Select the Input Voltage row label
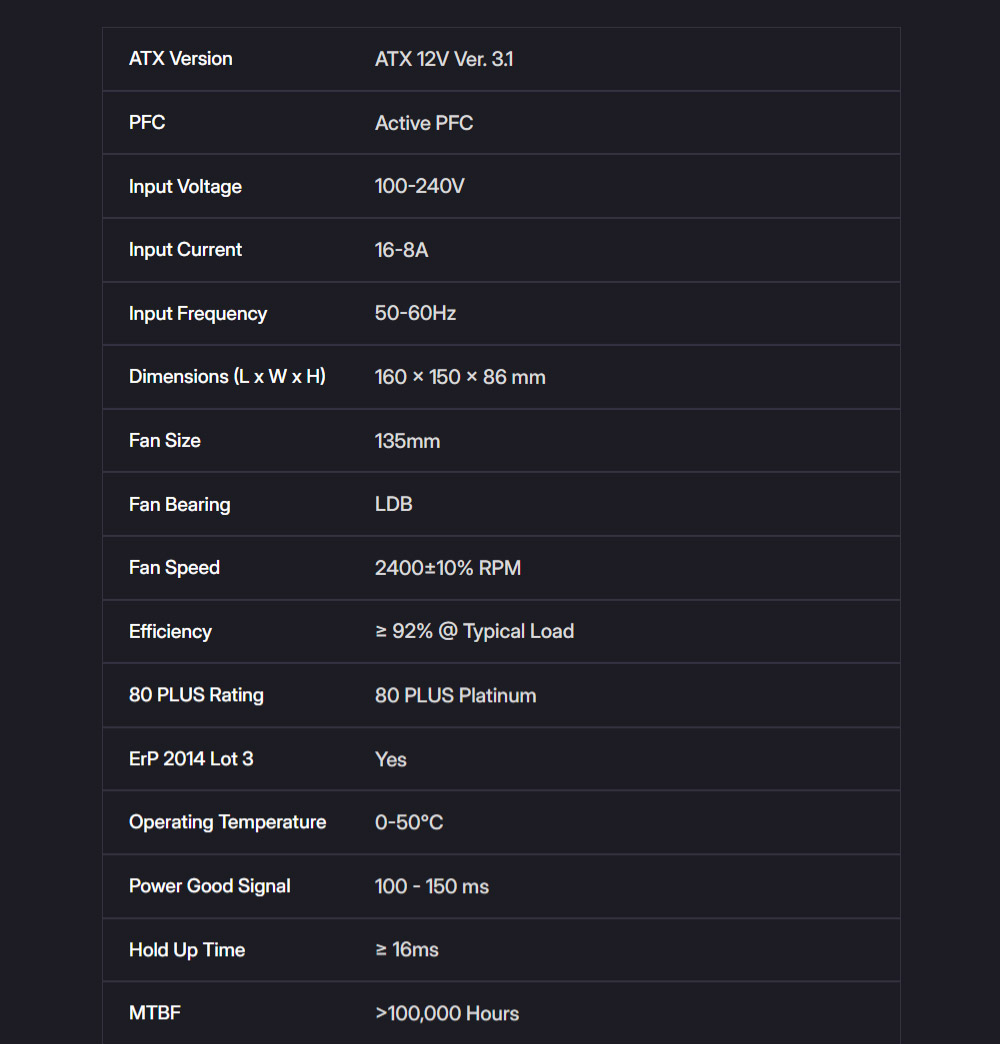 tap(185, 186)
